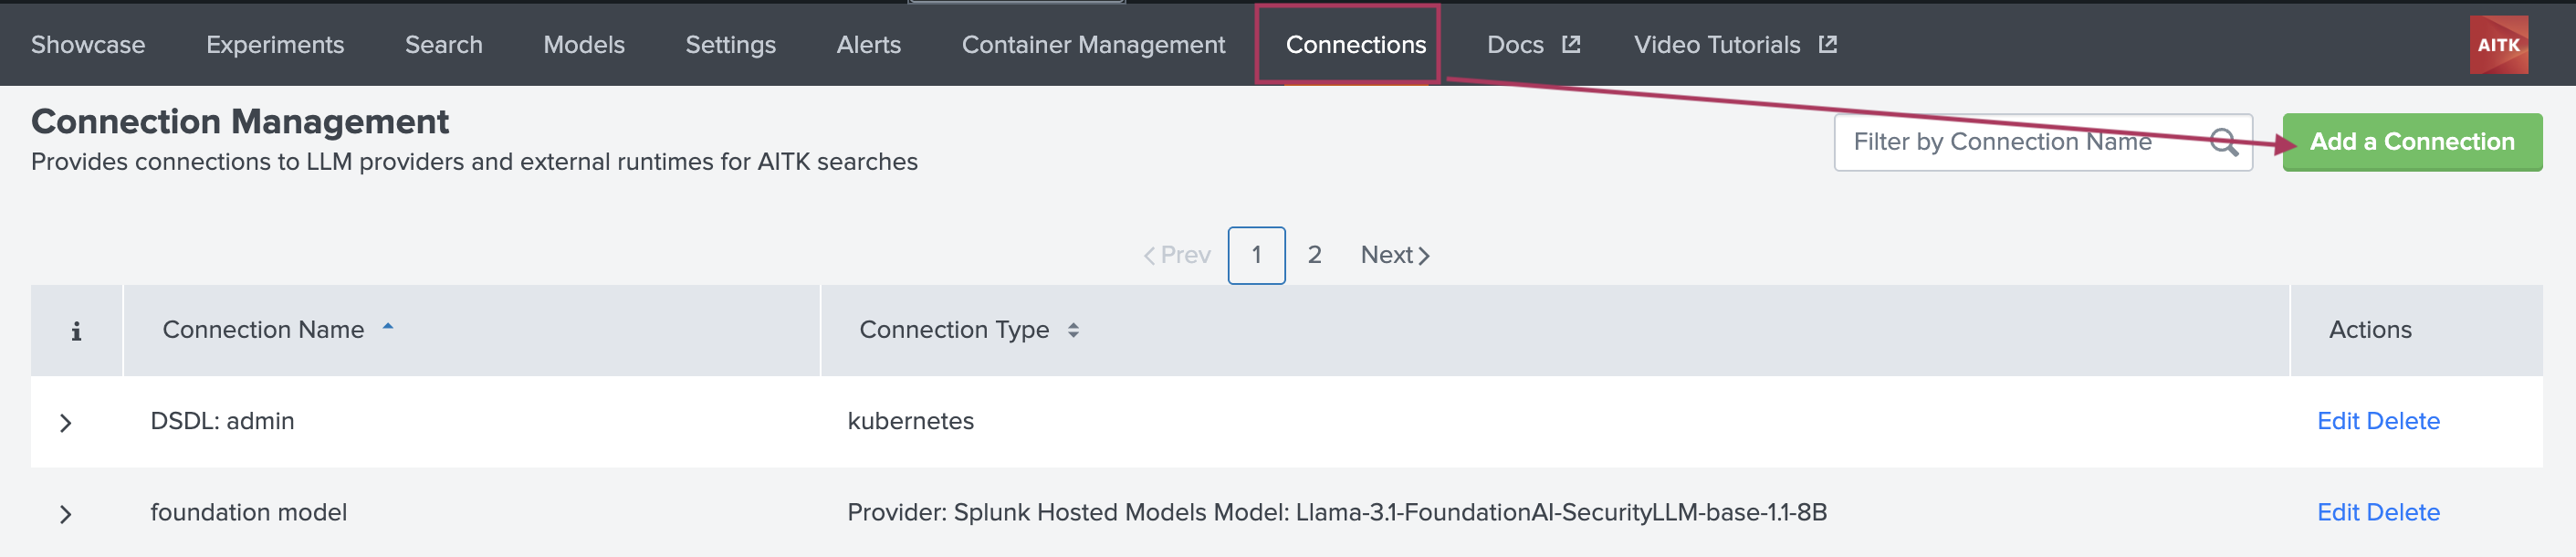This screenshot has height=557, width=2576.
Task: Edit the DSDL: admin connection
Action: [x=2337, y=421]
